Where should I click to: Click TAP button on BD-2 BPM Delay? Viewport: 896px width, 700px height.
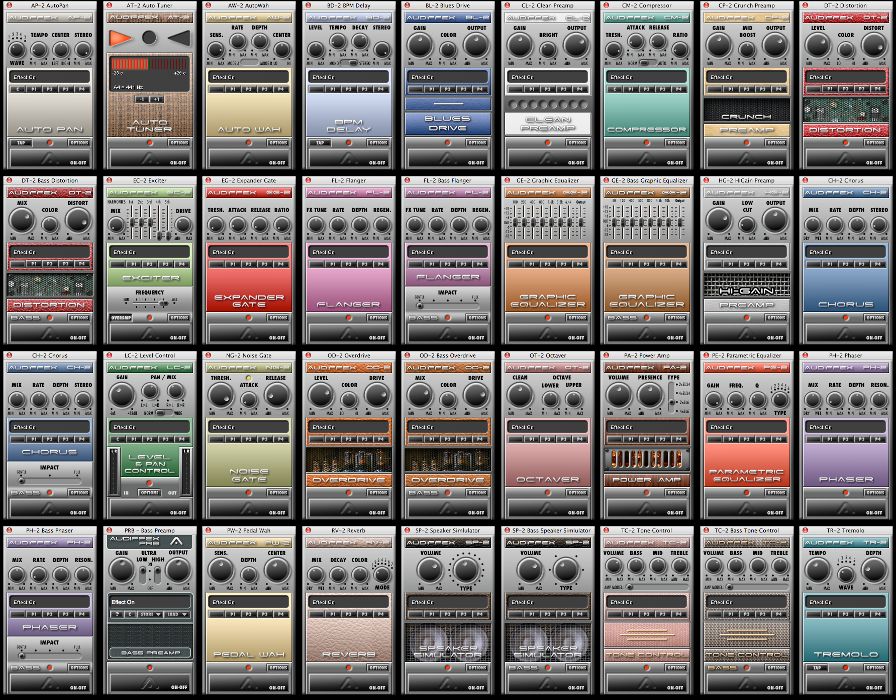click(319, 142)
